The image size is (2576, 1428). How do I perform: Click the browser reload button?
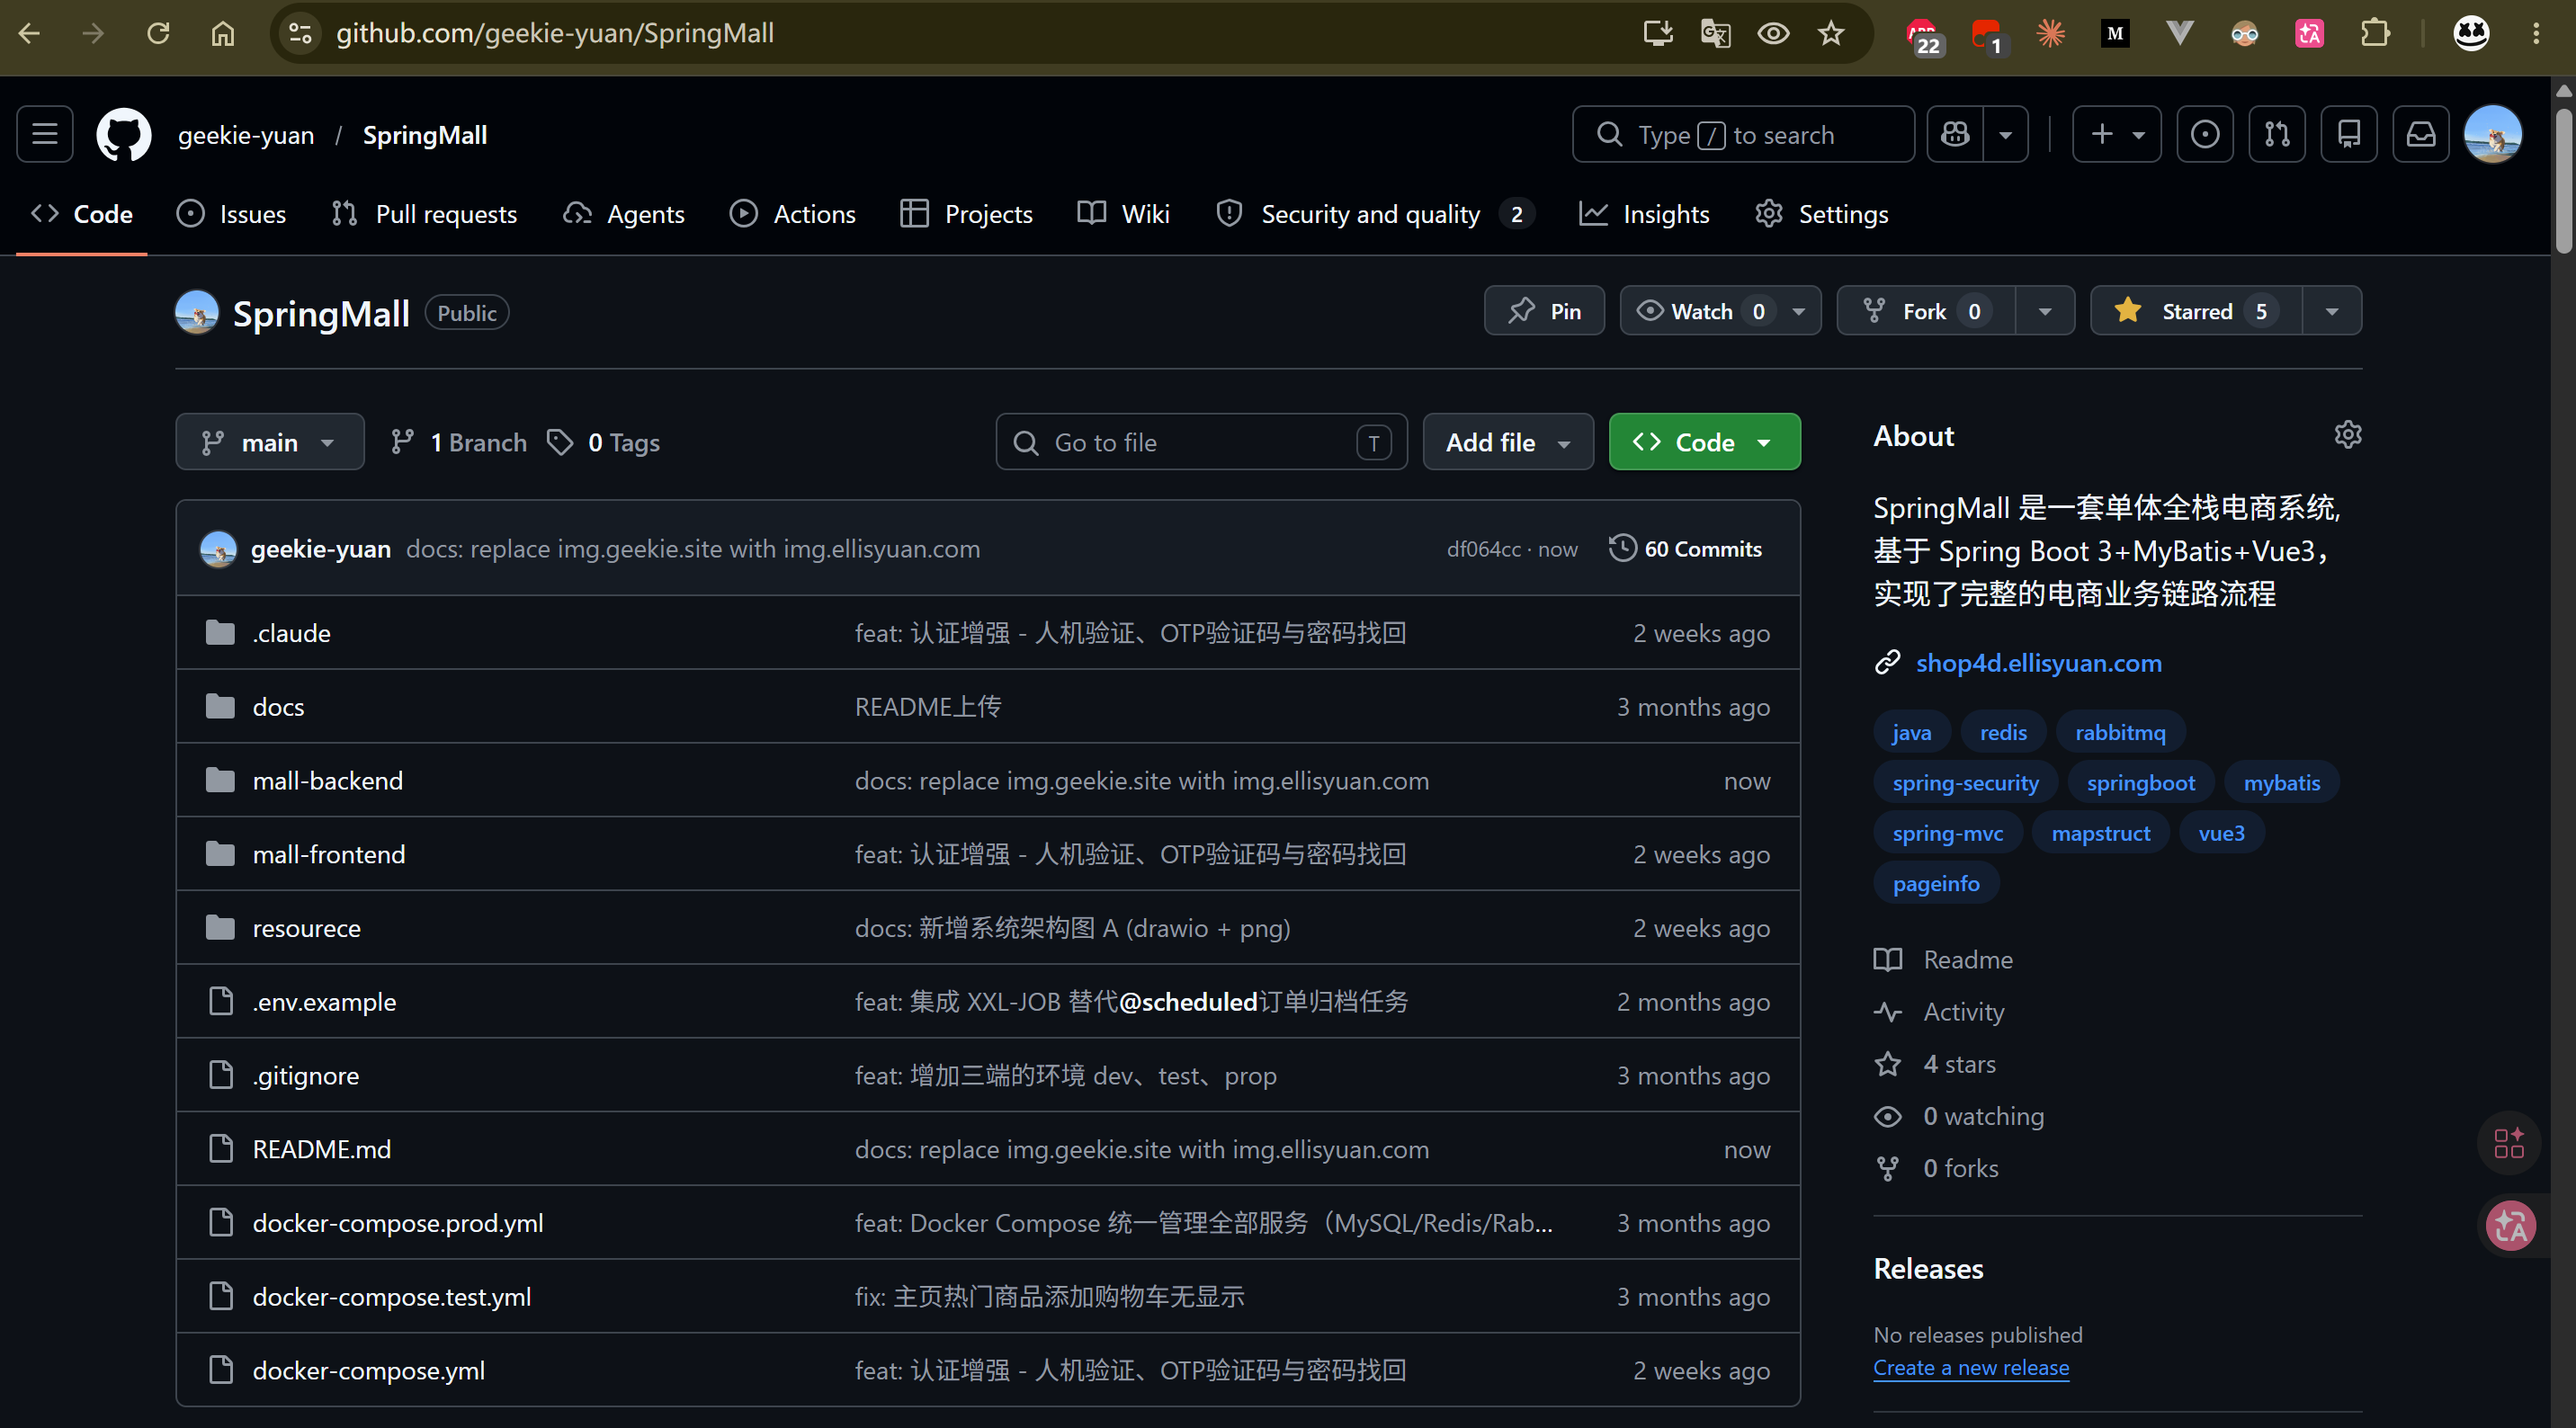[158, 33]
